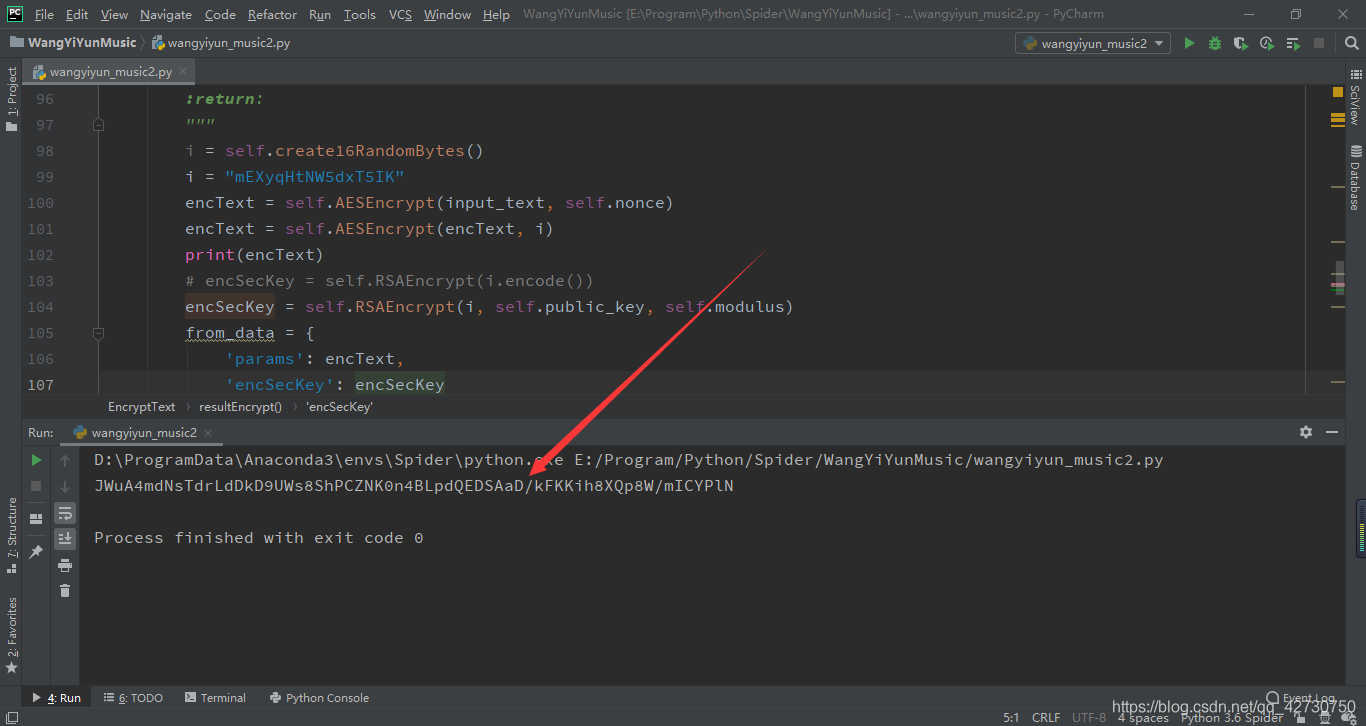Click the up stack trace arrow
The image size is (1366, 726).
(65, 460)
